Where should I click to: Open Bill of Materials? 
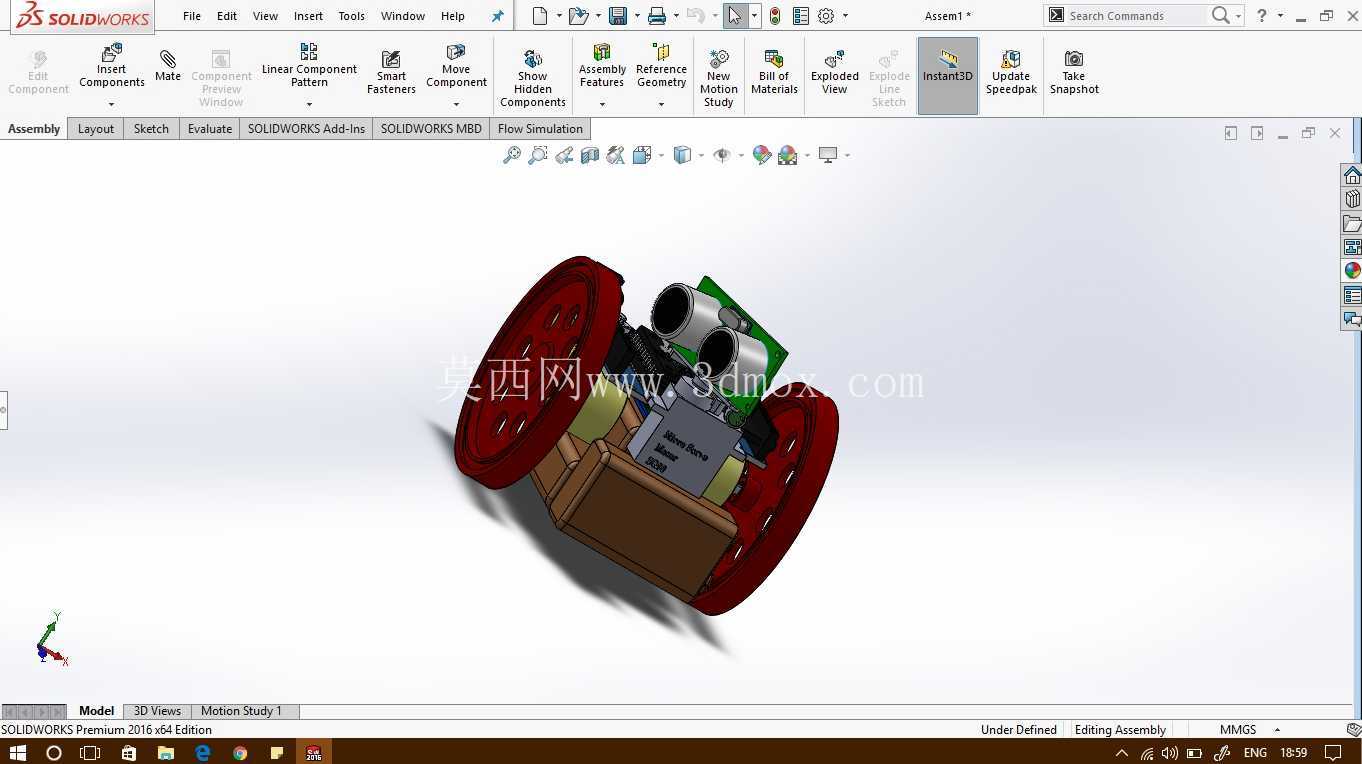(774, 72)
